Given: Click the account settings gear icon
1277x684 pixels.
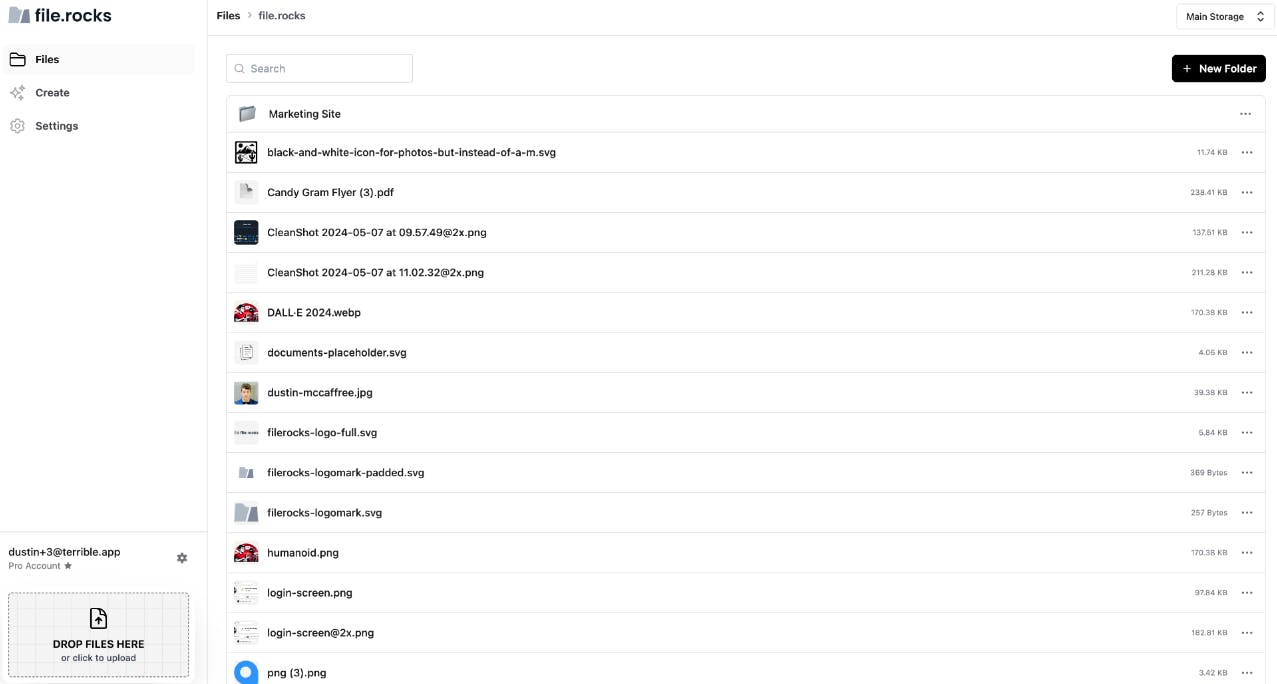Looking at the screenshot, I should pyautogui.click(x=182, y=558).
